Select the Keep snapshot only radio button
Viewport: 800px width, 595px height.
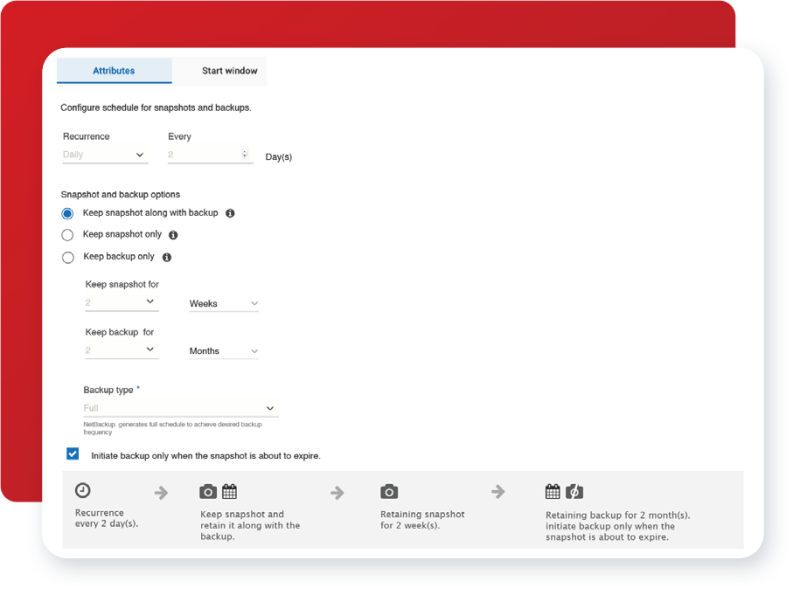tap(68, 234)
